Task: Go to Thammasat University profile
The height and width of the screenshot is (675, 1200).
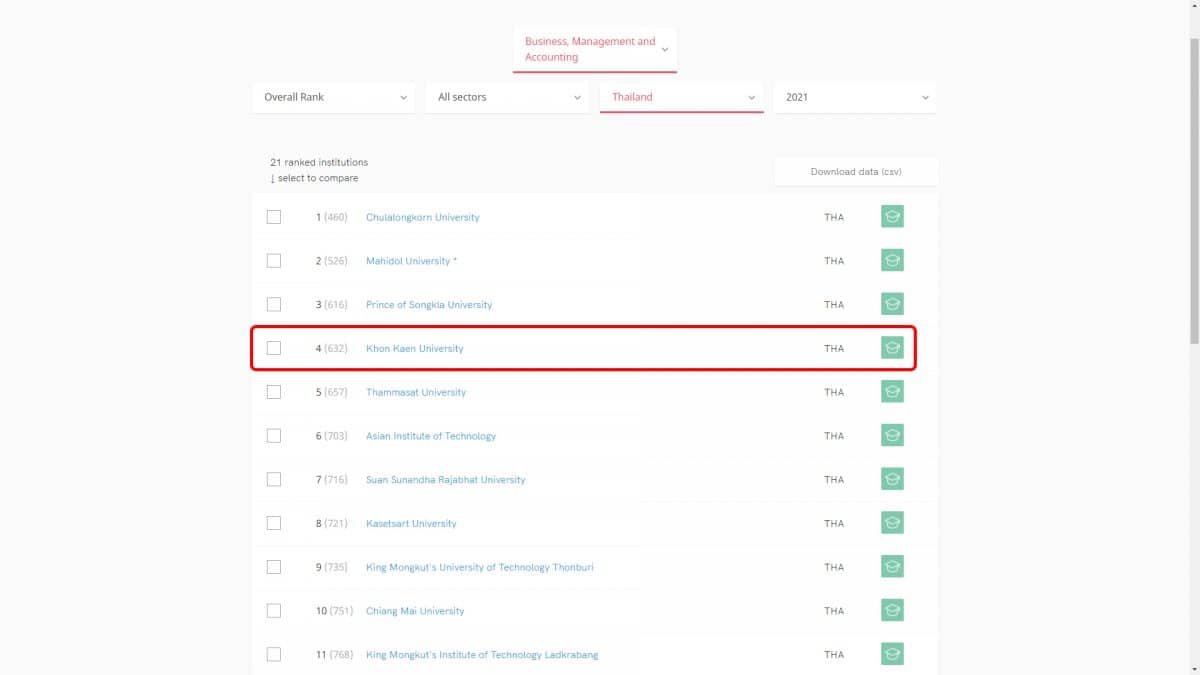Action: pyautogui.click(x=416, y=392)
